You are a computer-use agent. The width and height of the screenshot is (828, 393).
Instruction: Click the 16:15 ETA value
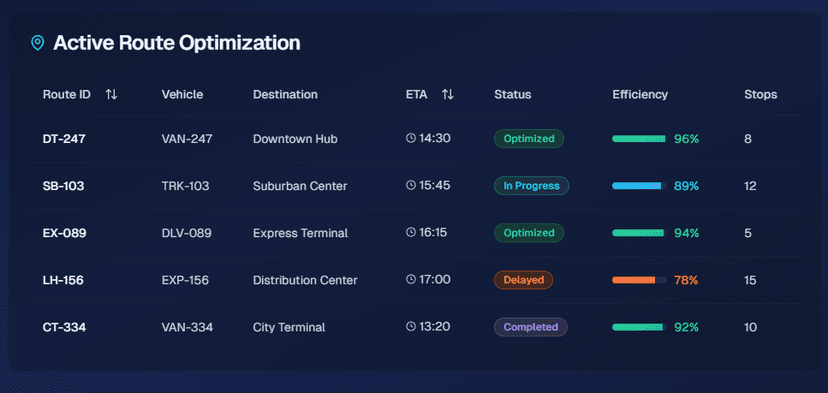pyautogui.click(x=434, y=232)
